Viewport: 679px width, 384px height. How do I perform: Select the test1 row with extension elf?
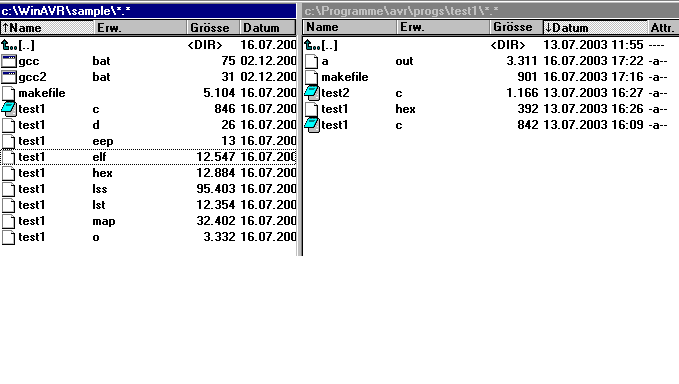(x=149, y=157)
